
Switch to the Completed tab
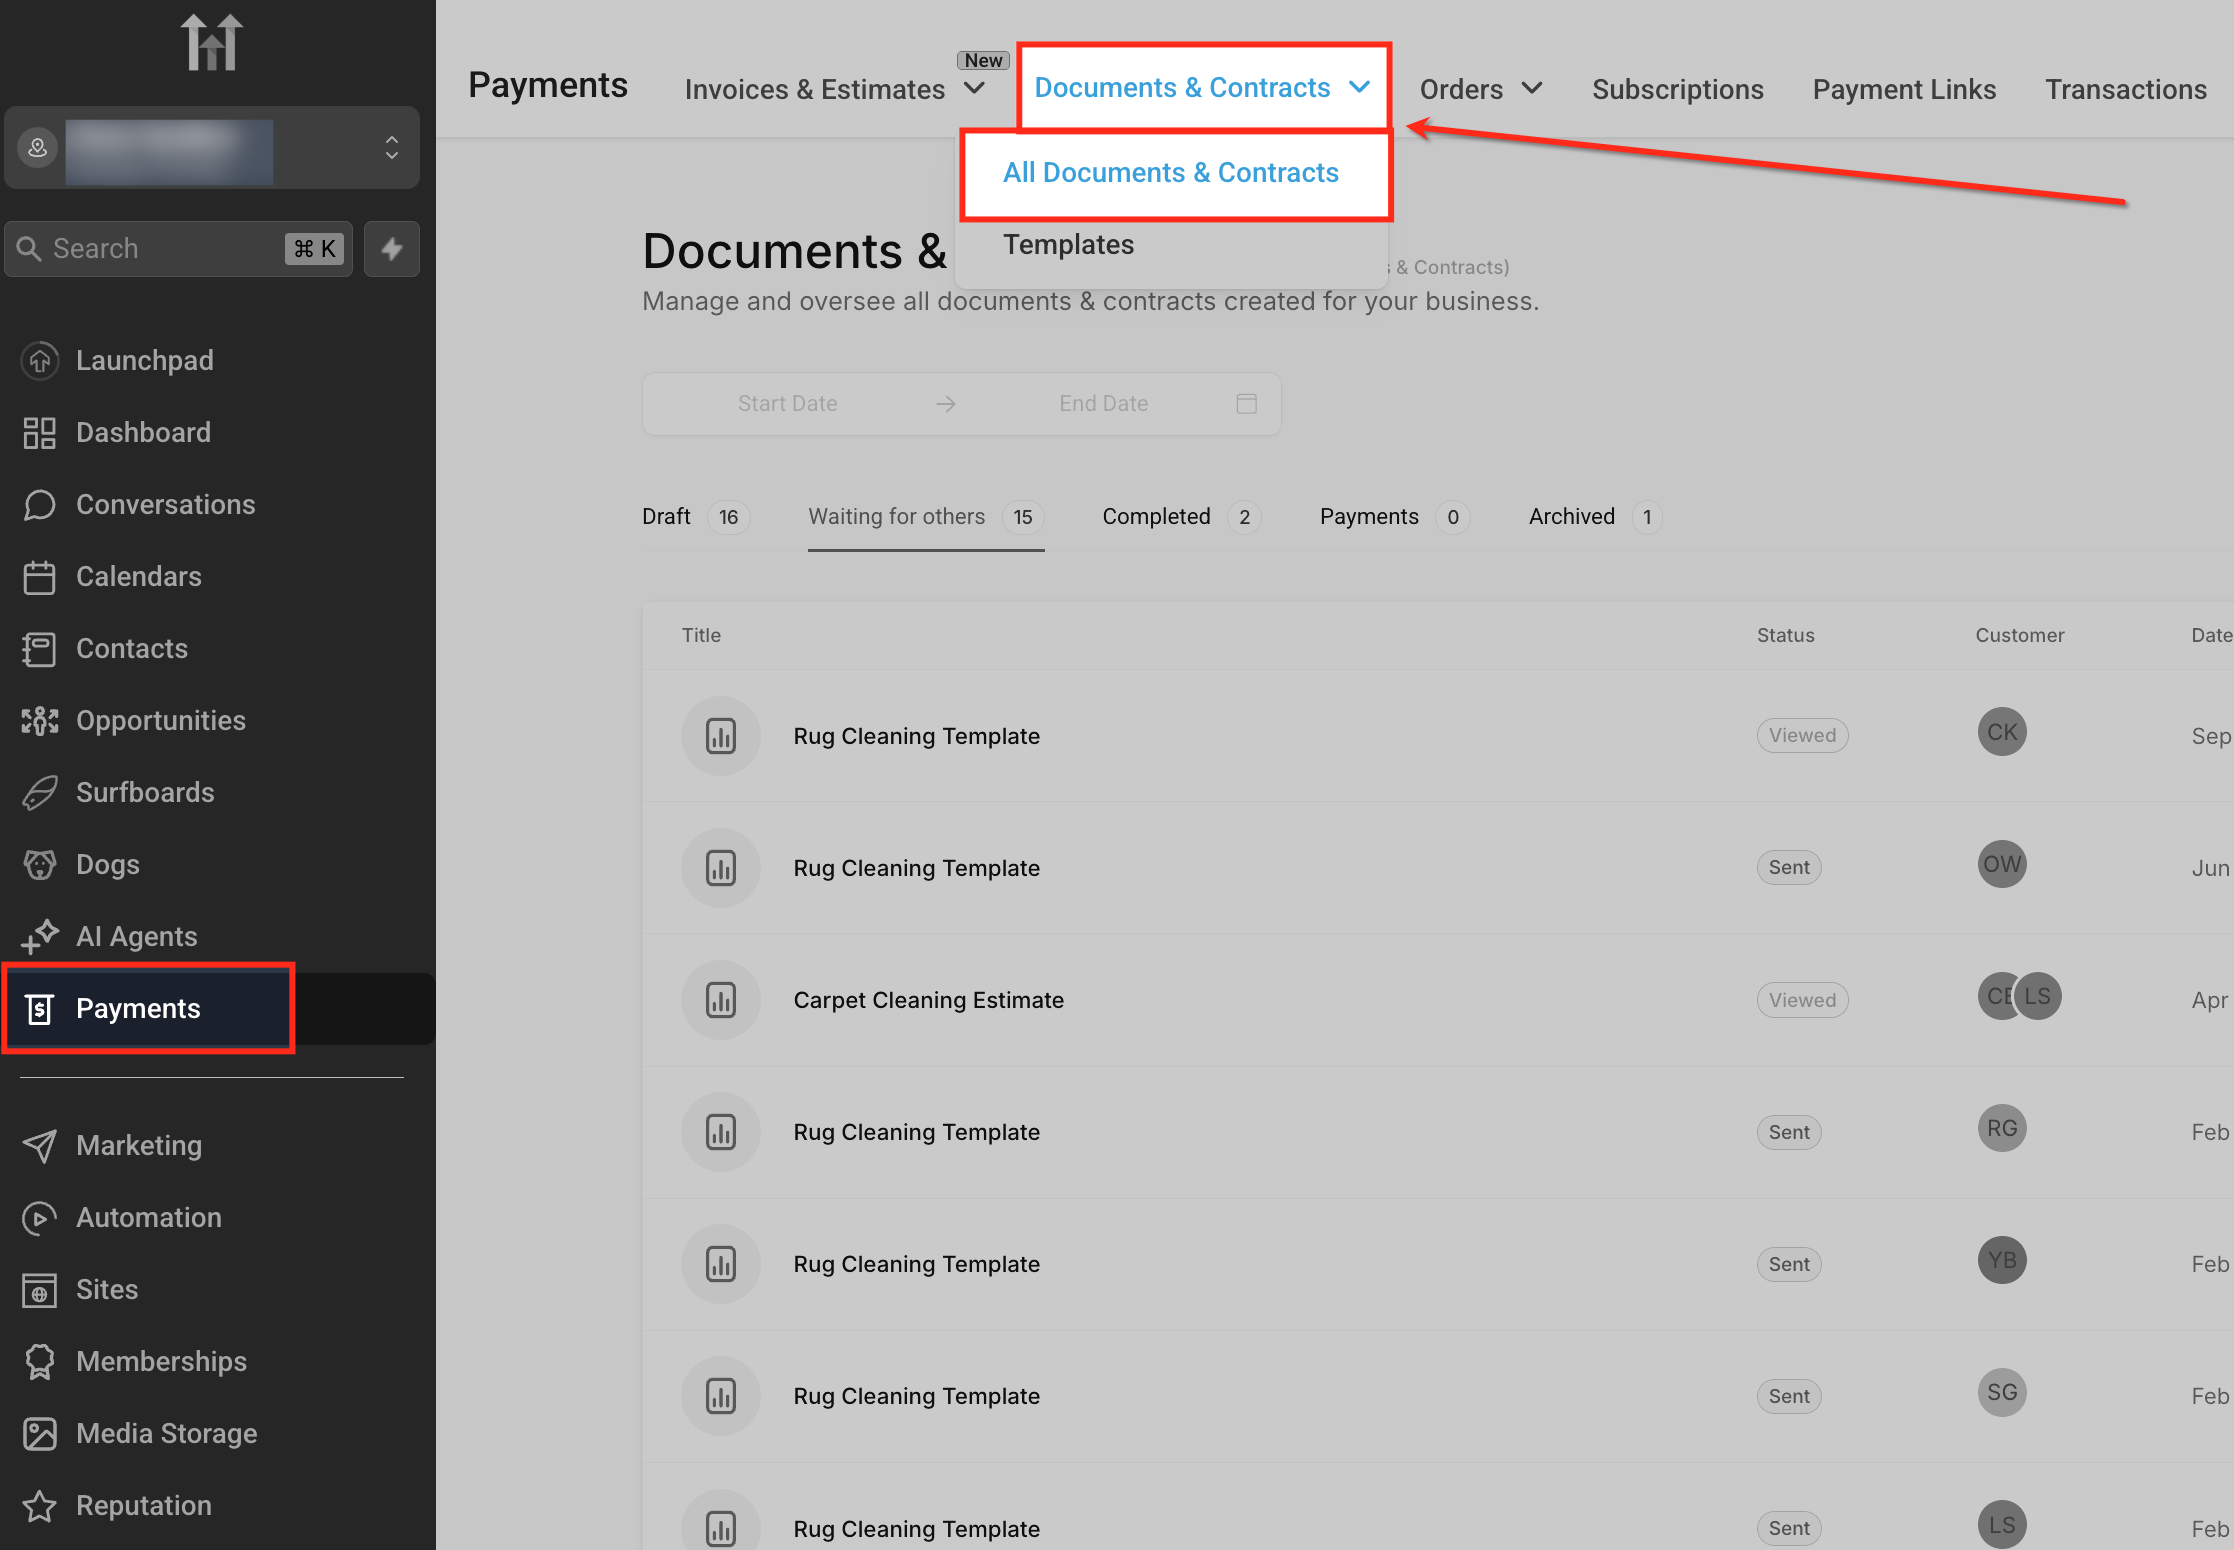1156,517
